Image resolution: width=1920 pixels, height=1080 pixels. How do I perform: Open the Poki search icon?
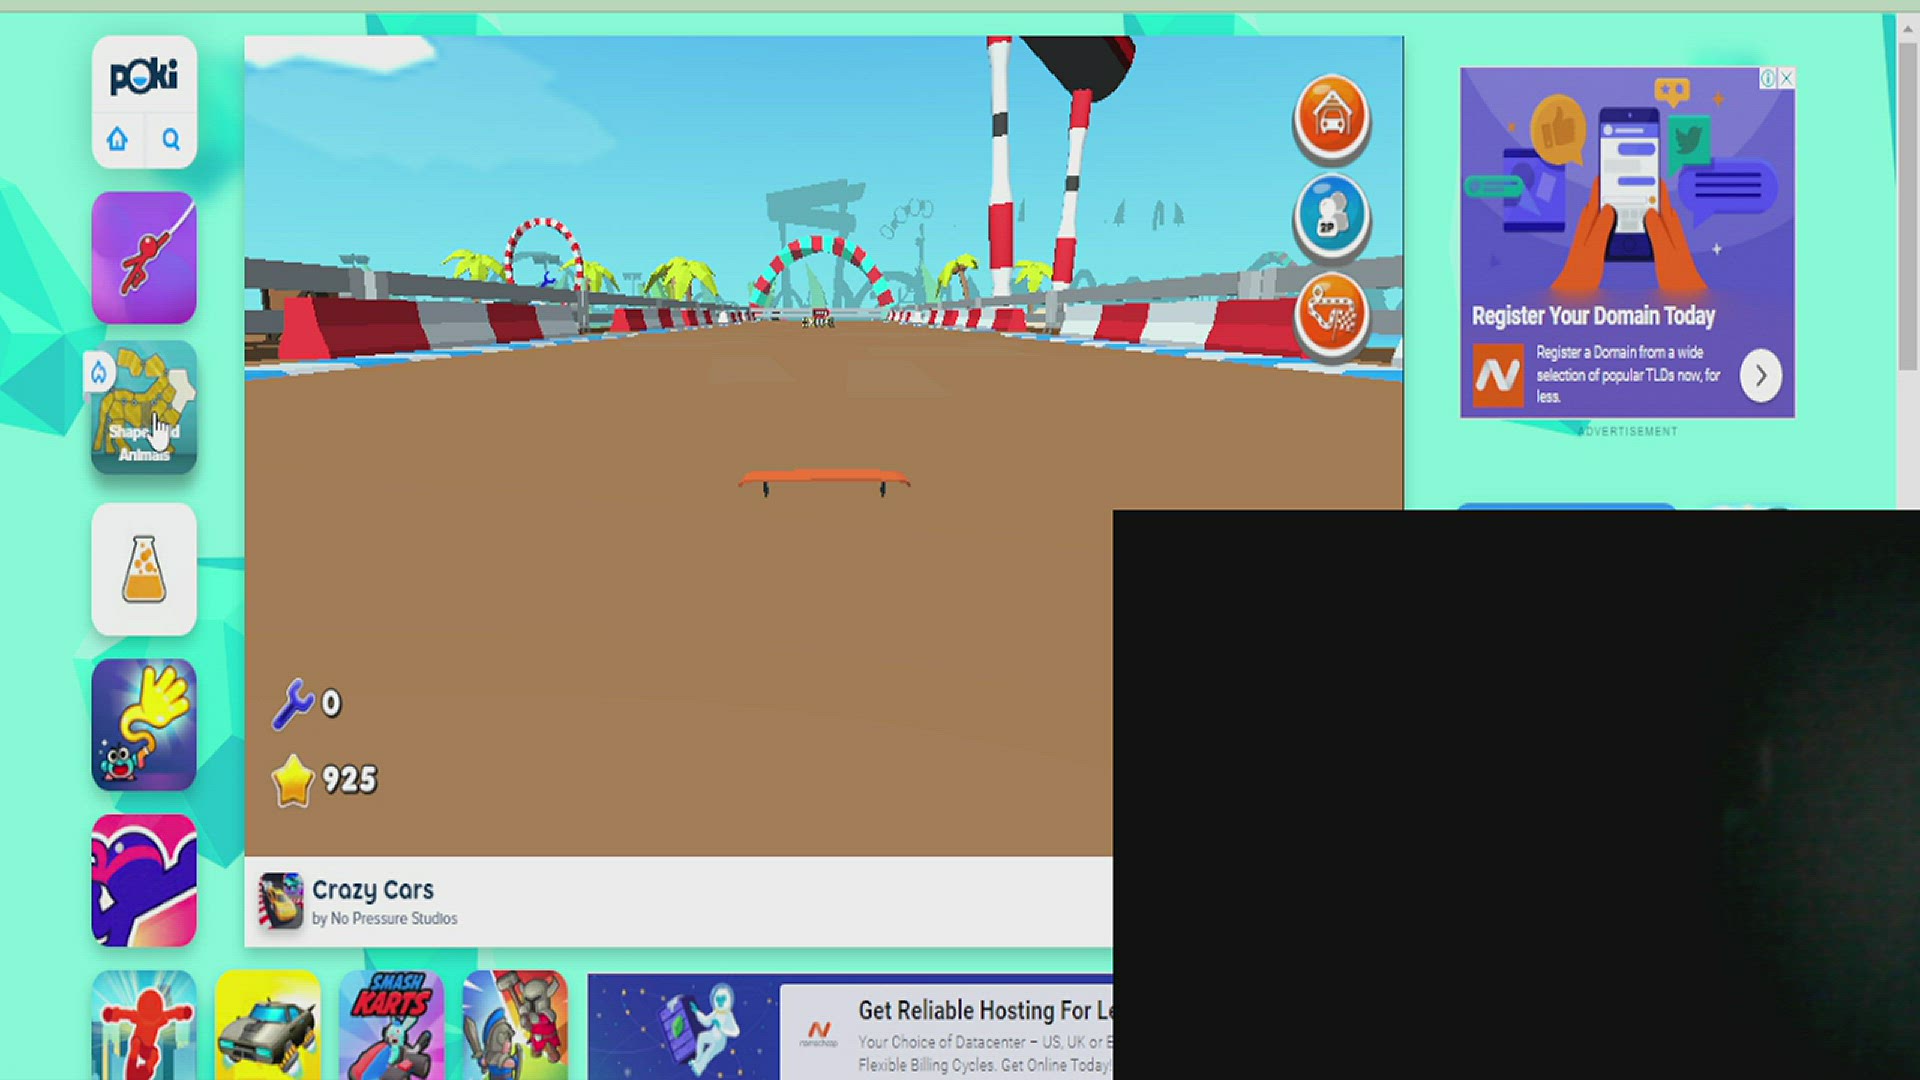(x=171, y=139)
